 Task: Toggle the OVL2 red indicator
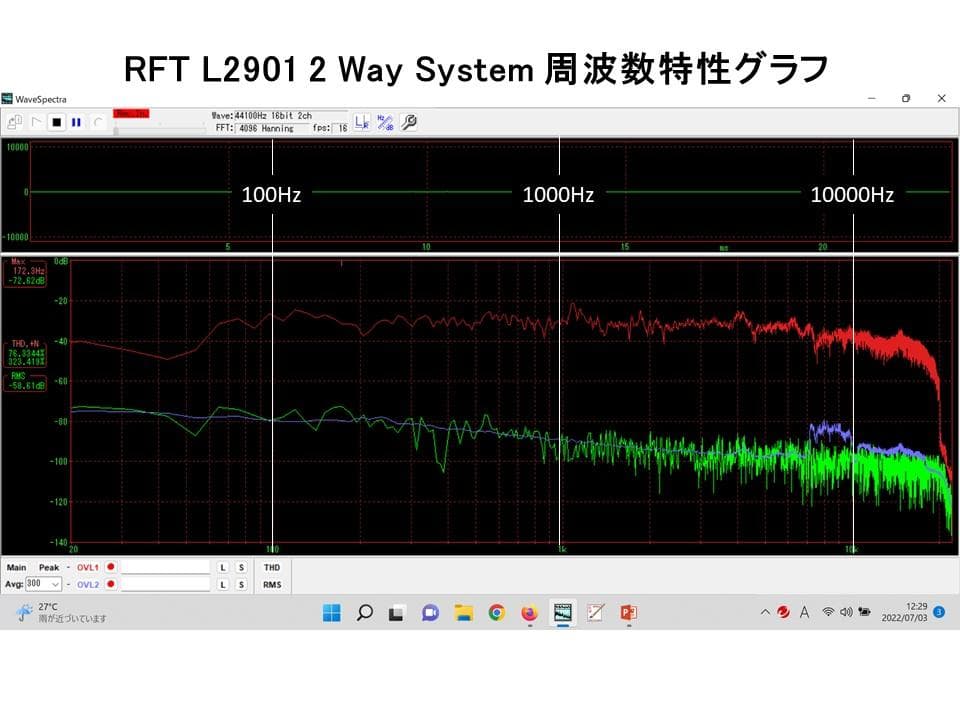point(110,585)
